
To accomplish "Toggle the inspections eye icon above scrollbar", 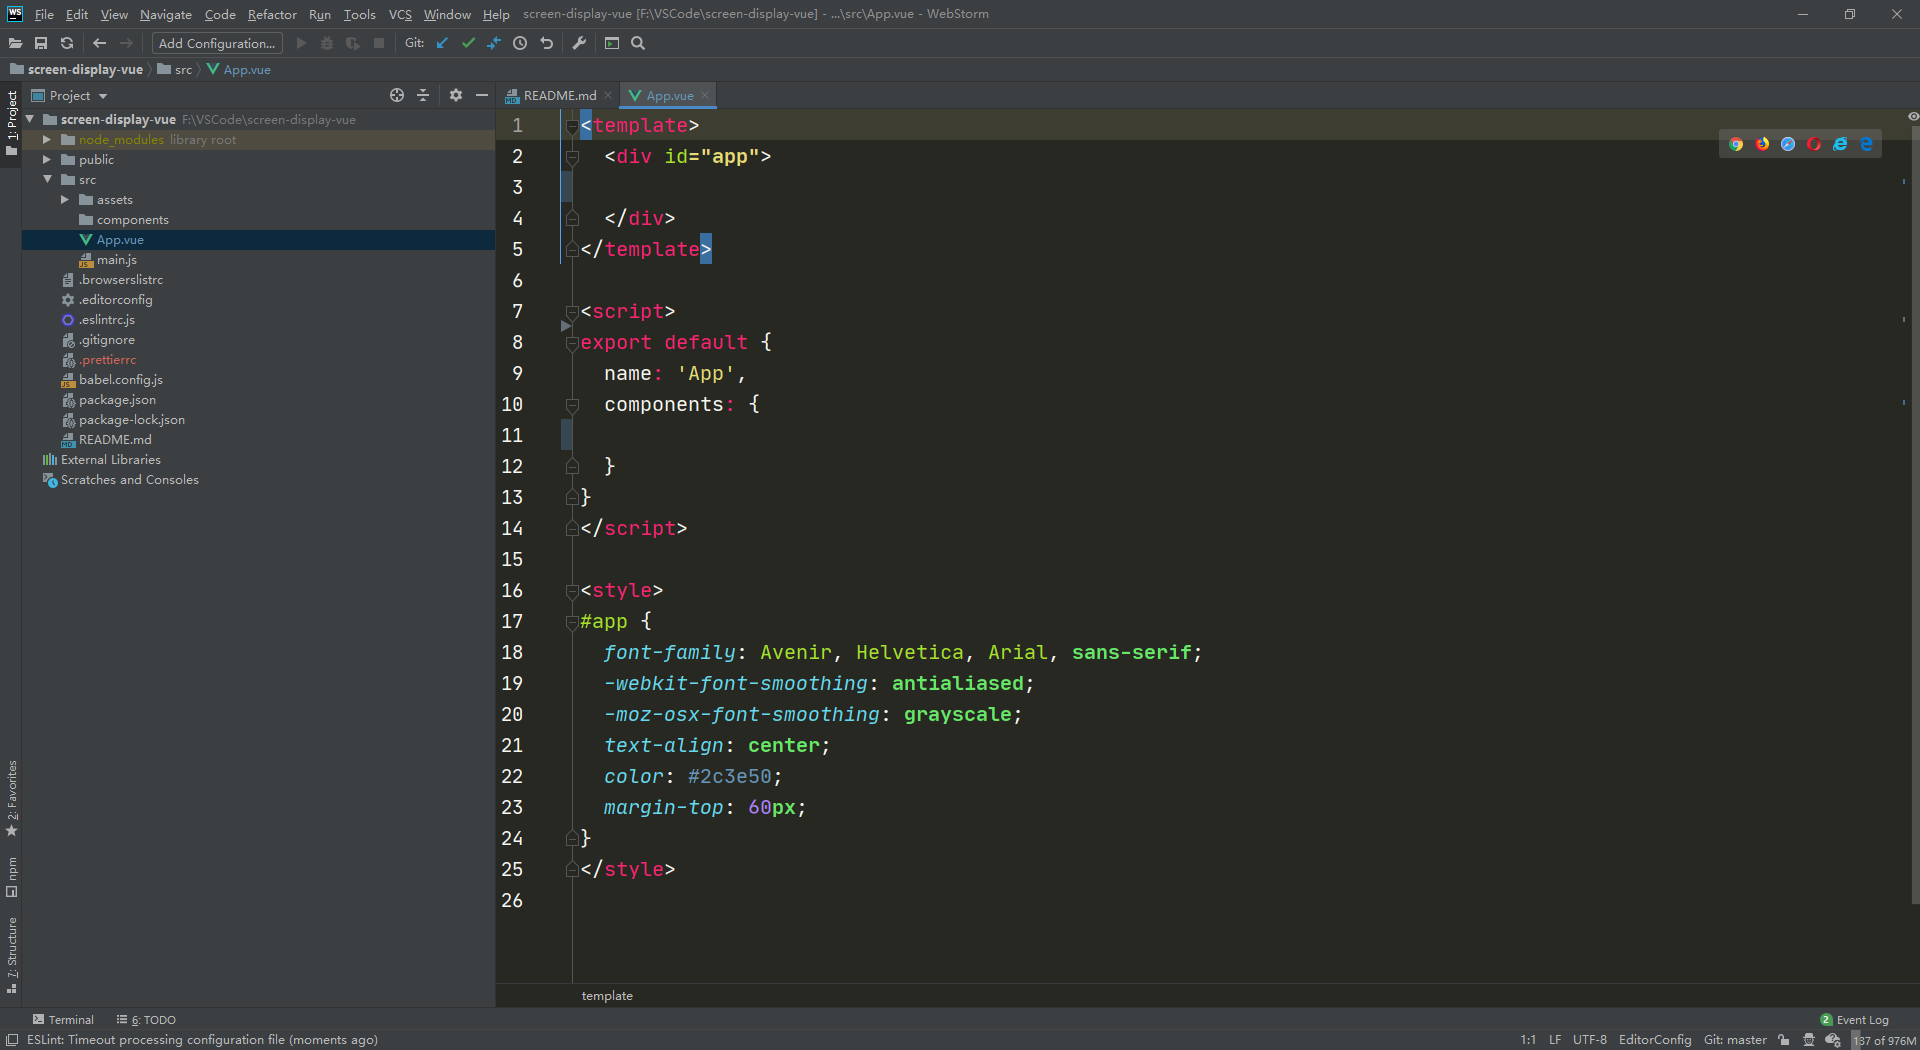I will point(1912,117).
